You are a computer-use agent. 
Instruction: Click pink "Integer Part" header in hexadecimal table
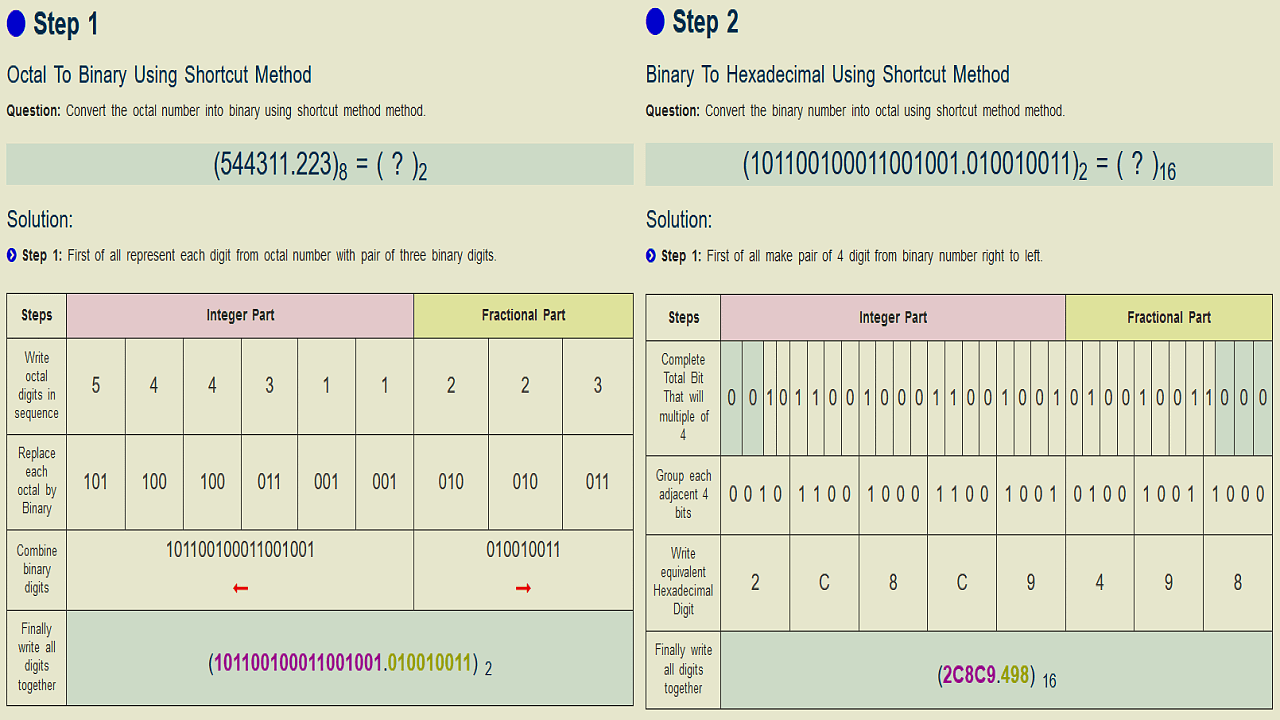[893, 318]
